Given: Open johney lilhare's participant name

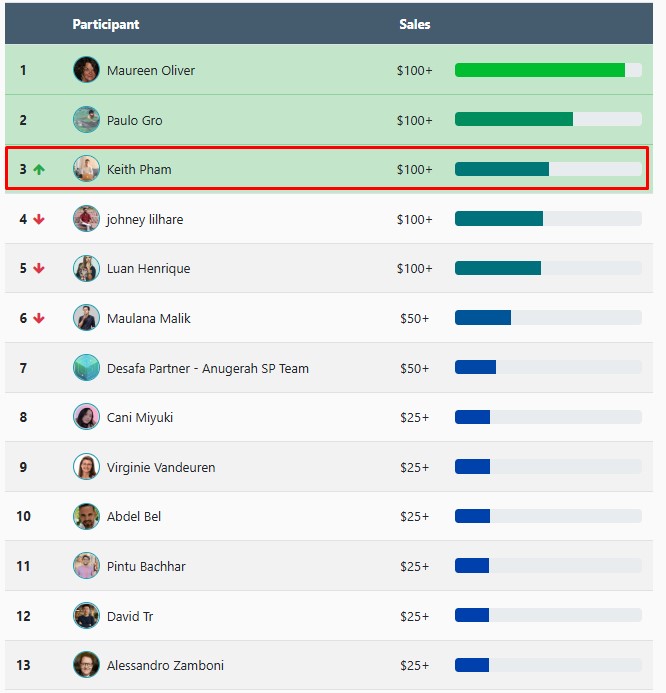Looking at the screenshot, I should [145, 219].
